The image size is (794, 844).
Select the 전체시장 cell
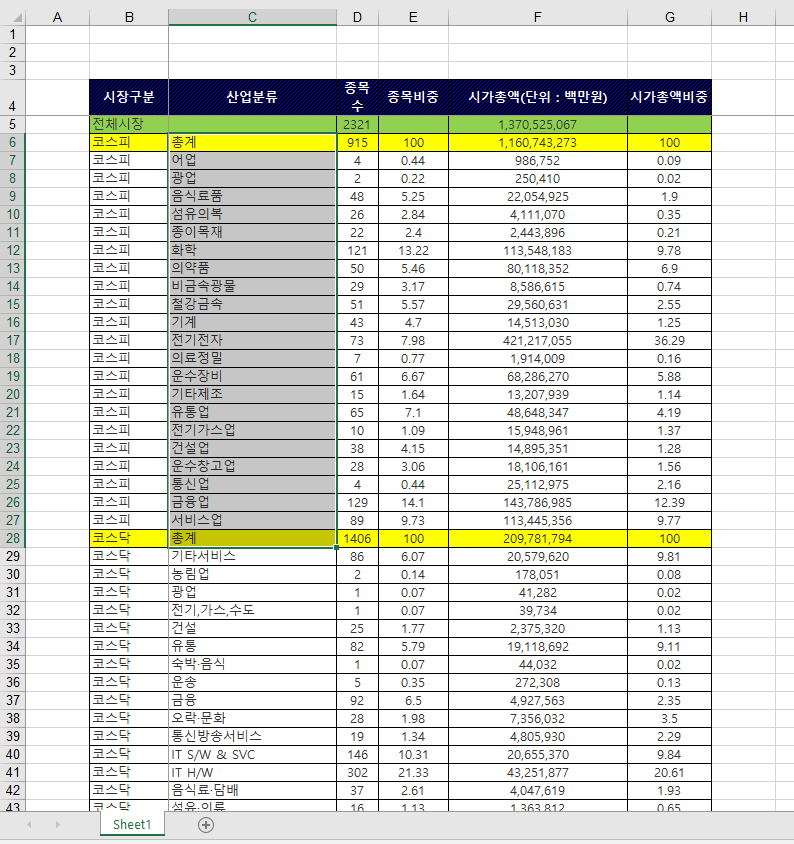(x=129, y=124)
